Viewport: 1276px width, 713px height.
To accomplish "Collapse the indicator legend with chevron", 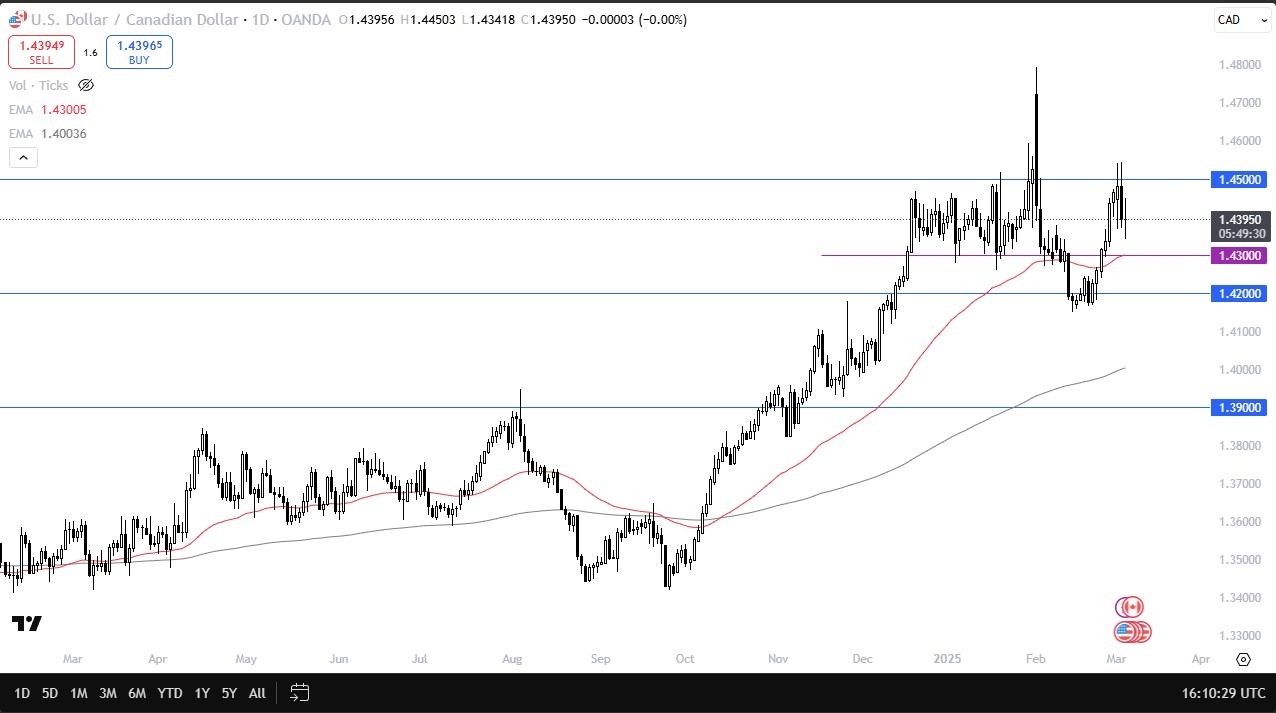I will 22,157.
